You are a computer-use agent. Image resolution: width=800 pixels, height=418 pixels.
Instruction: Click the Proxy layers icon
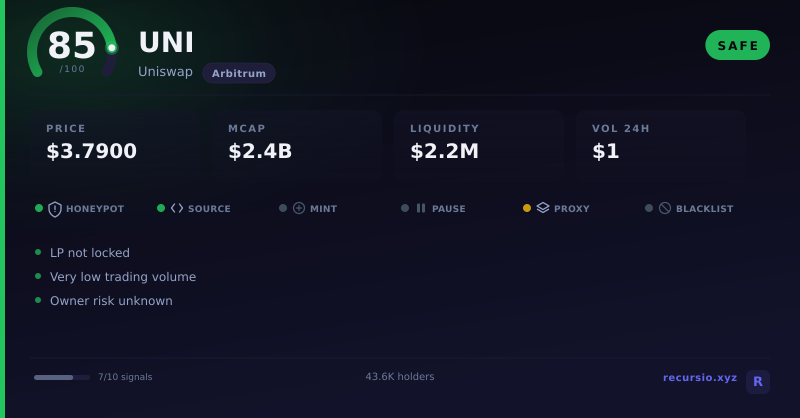[543, 208]
